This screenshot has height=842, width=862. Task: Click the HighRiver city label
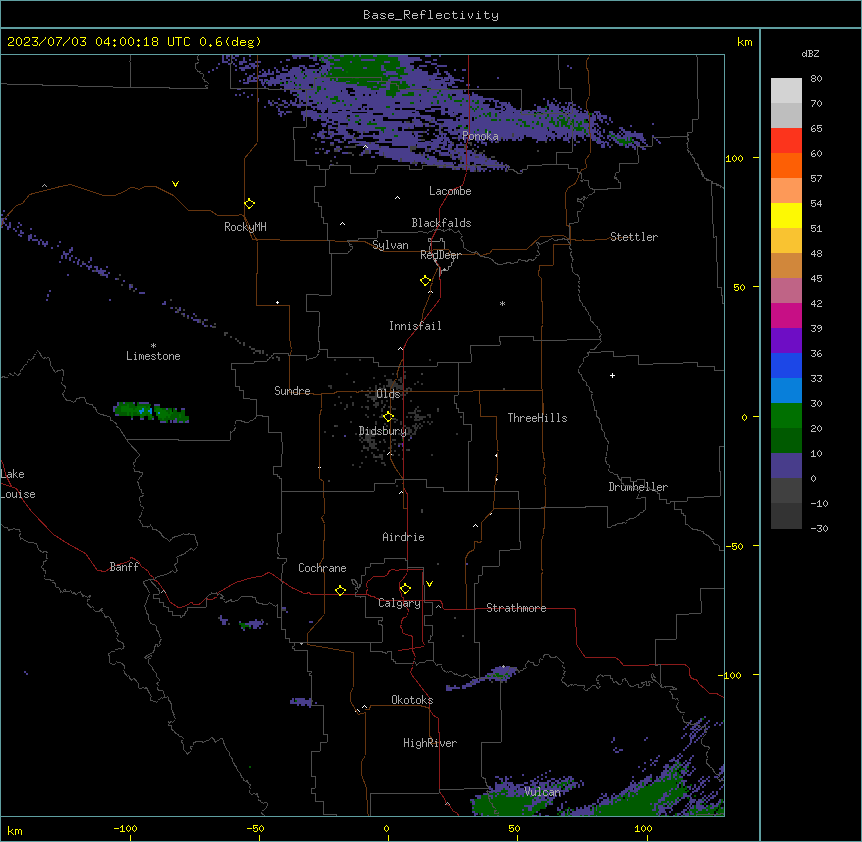pyautogui.click(x=430, y=743)
